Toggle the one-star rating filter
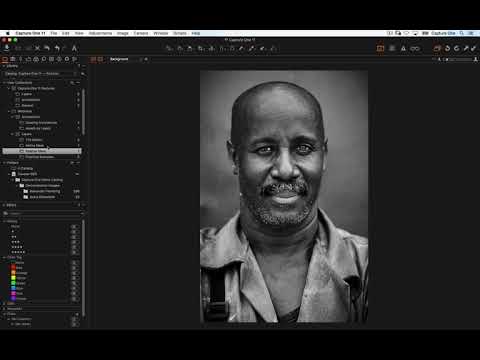This screenshot has width=480, height=360. pyautogui.click(x=74, y=232)
